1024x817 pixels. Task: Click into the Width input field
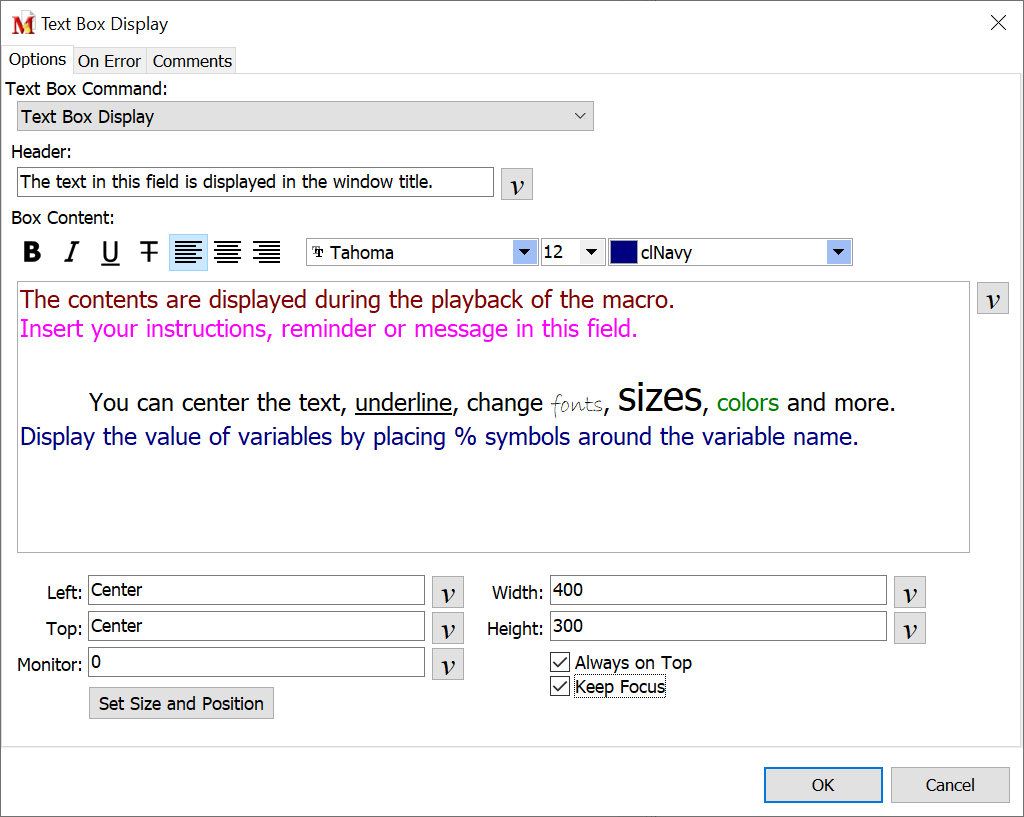(717, 591)
